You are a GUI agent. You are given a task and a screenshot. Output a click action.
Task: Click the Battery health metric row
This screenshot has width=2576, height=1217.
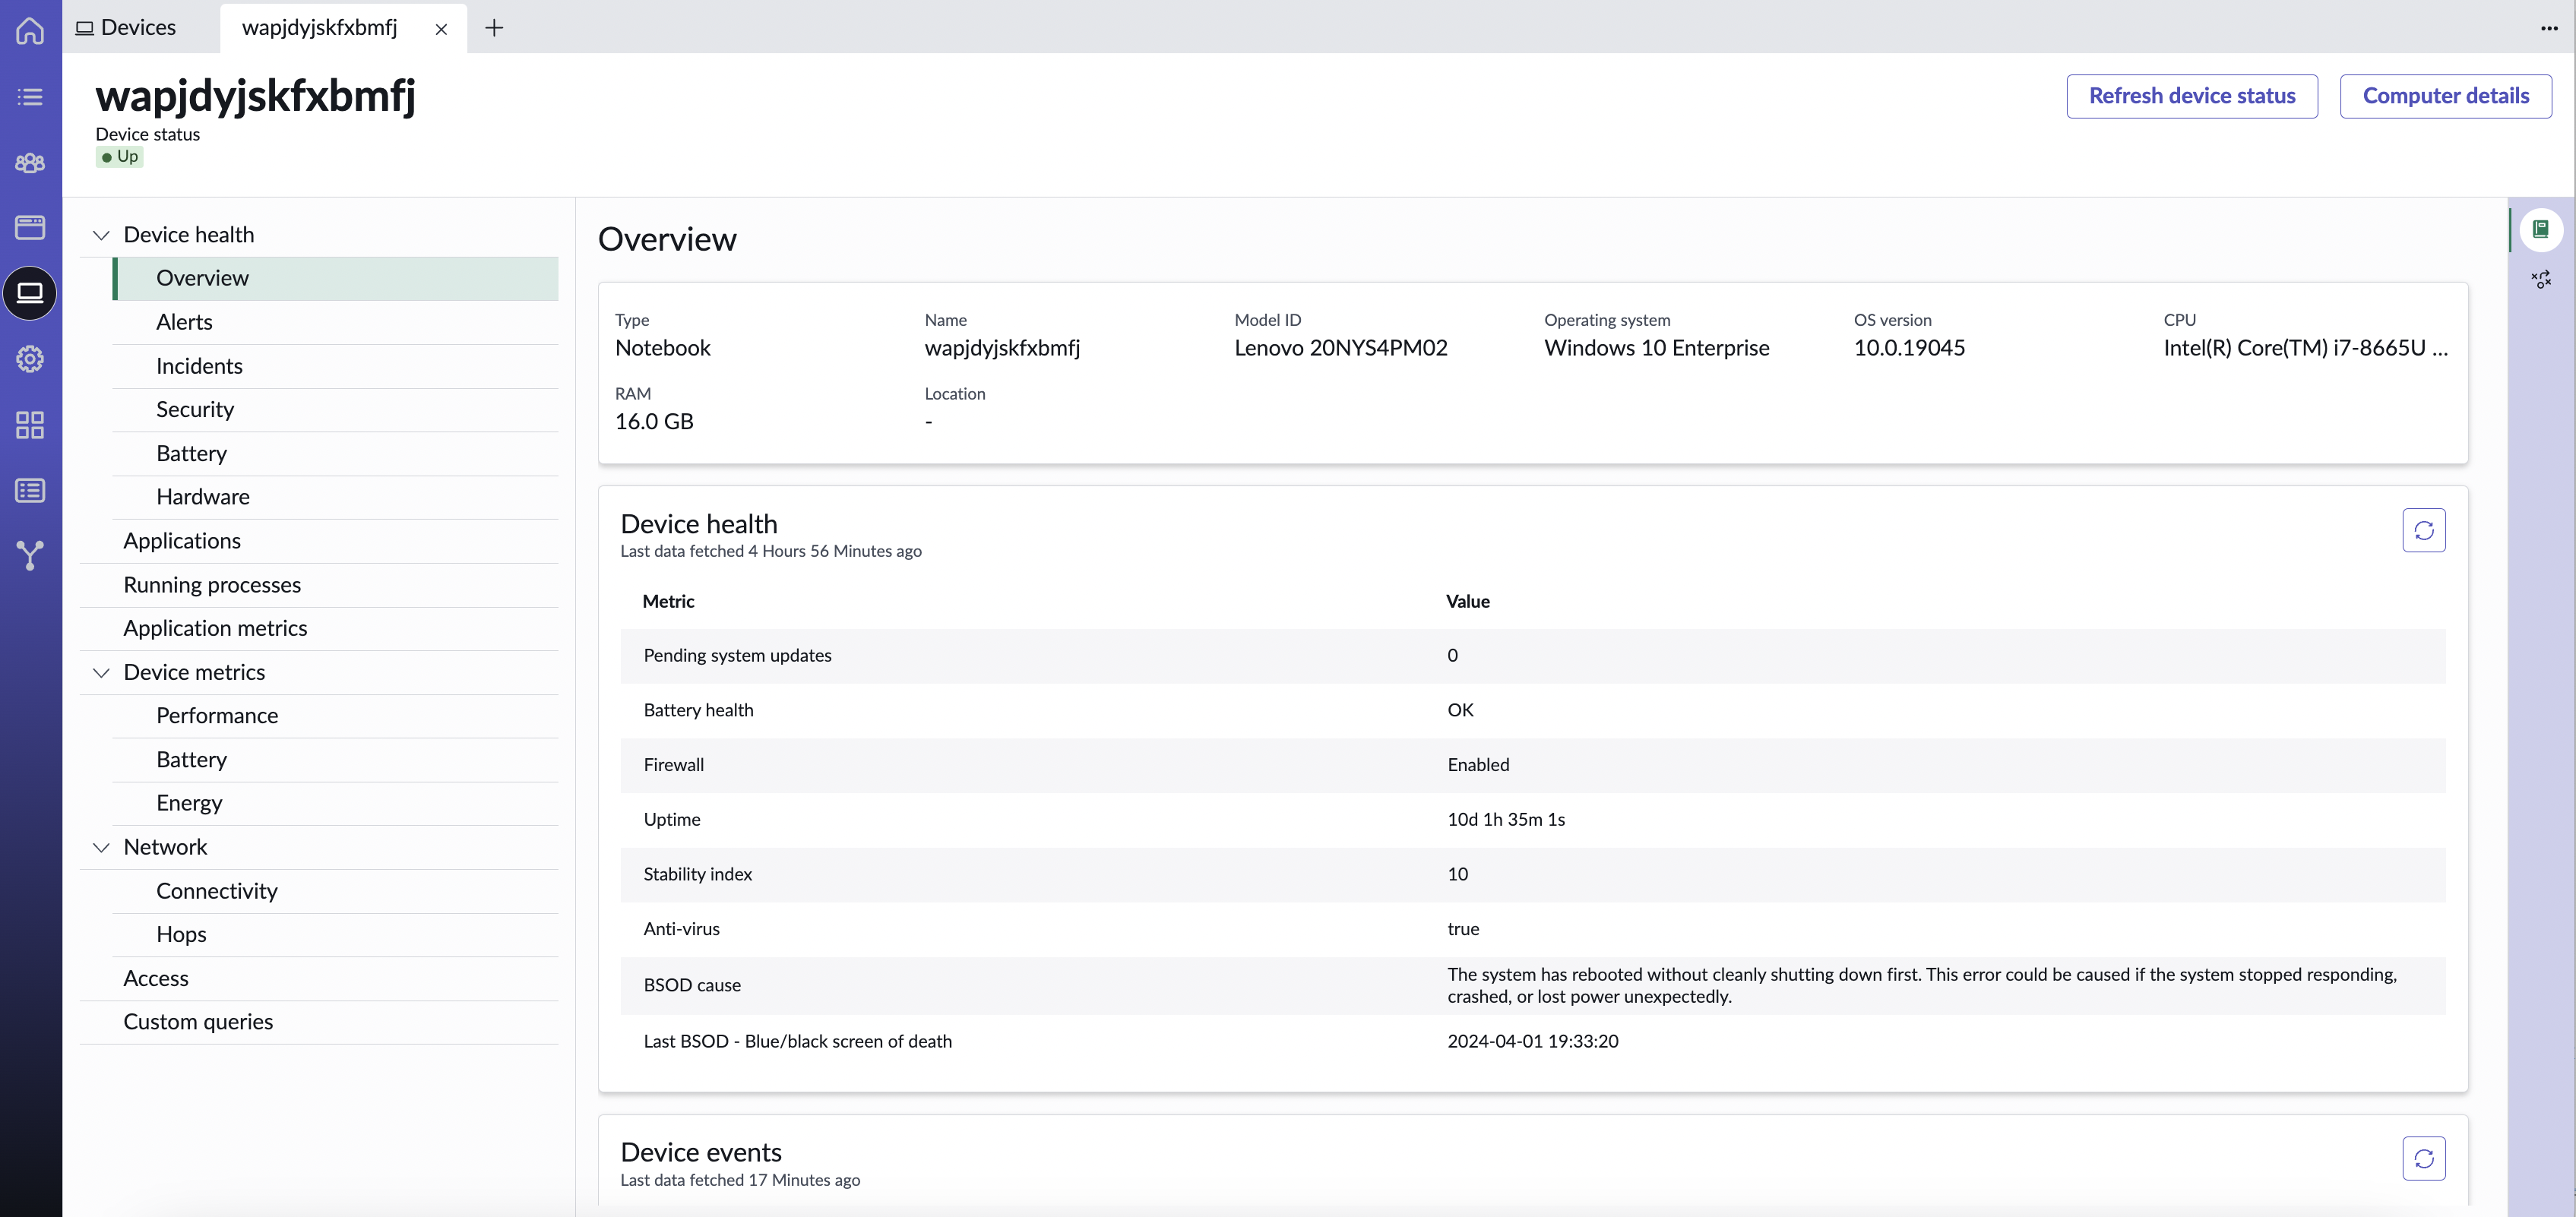[1533, 710]
